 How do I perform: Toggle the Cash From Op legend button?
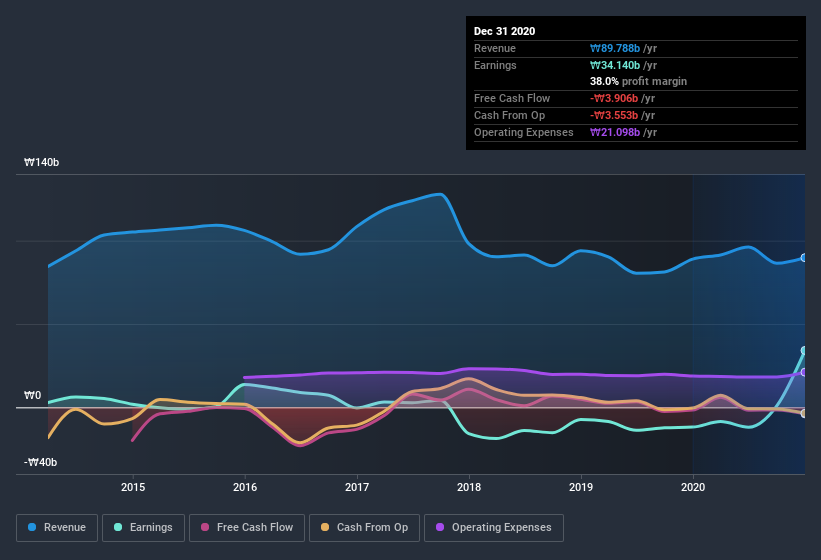[364, 528]
